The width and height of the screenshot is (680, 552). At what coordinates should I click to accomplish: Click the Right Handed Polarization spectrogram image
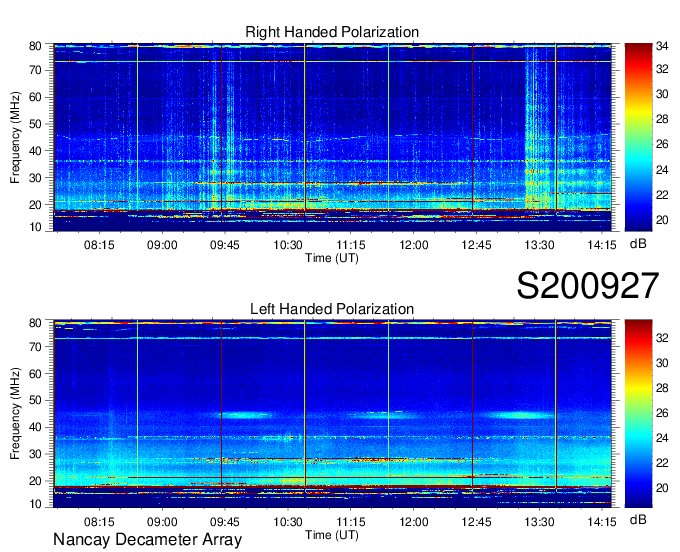click(x=332, y=137)
